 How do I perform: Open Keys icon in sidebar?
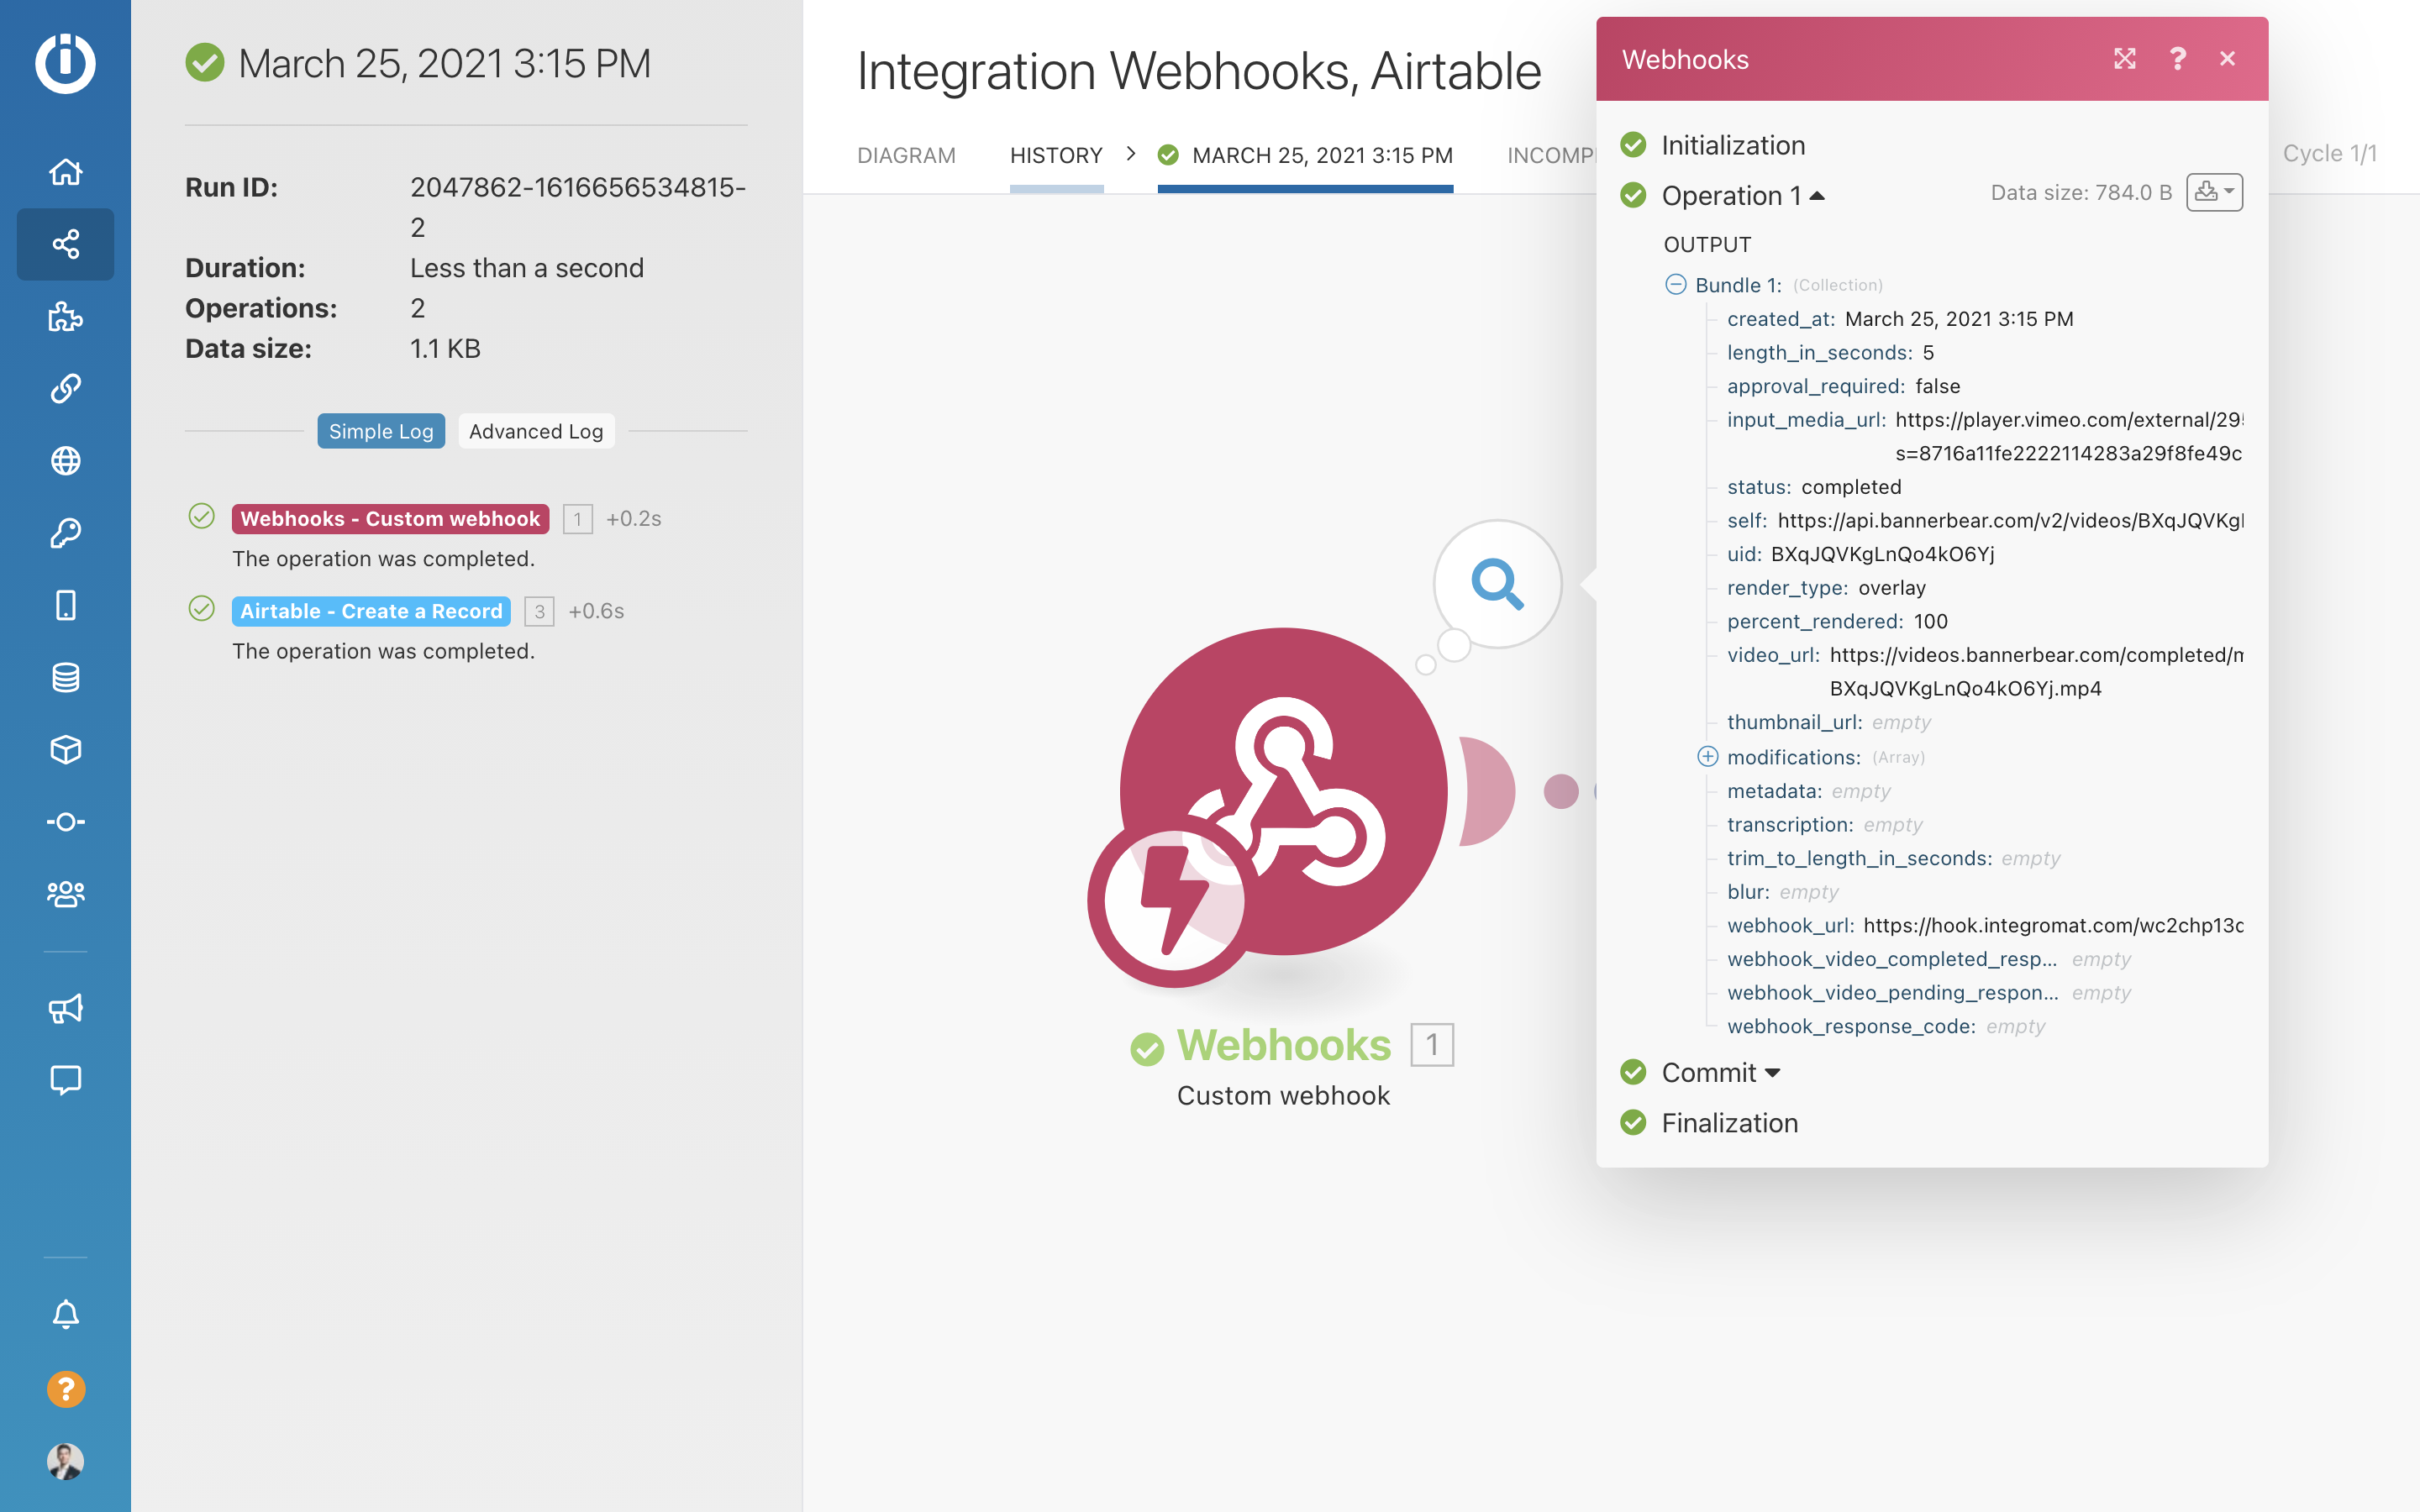(65, 532)
